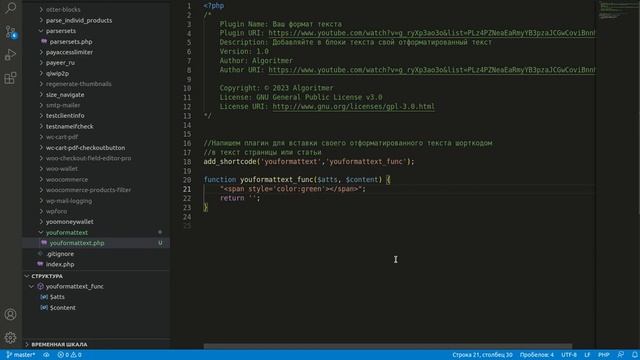Open the Accounts menu icon
The width and height of the screenshot is (640, 360).
click(10, 314)
